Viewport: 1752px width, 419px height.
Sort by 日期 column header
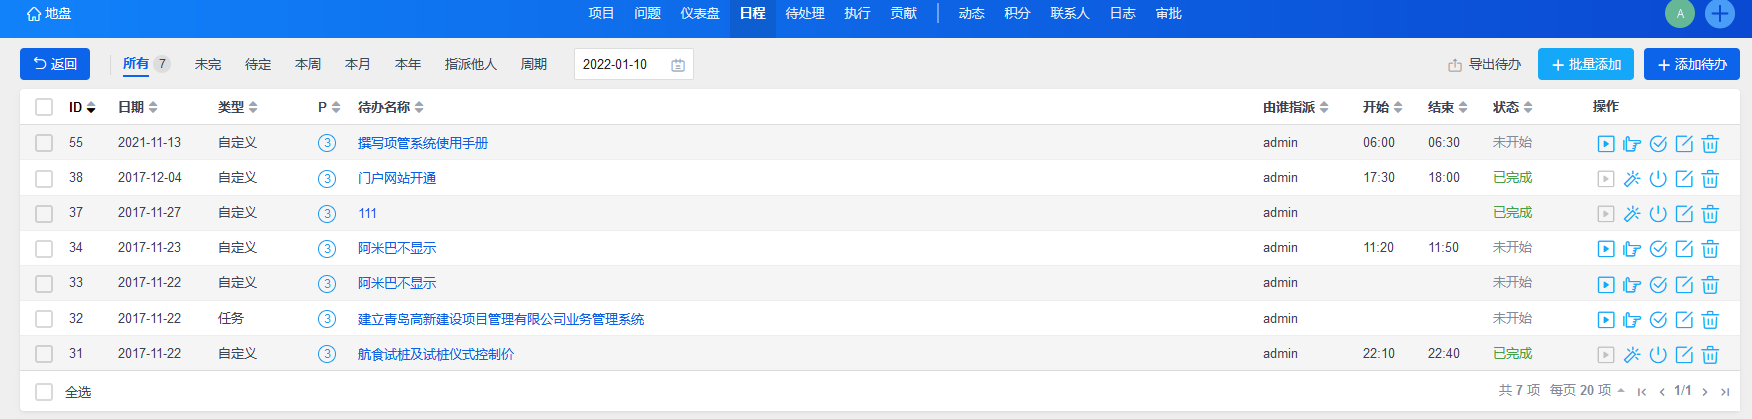(x=137, y=107)
